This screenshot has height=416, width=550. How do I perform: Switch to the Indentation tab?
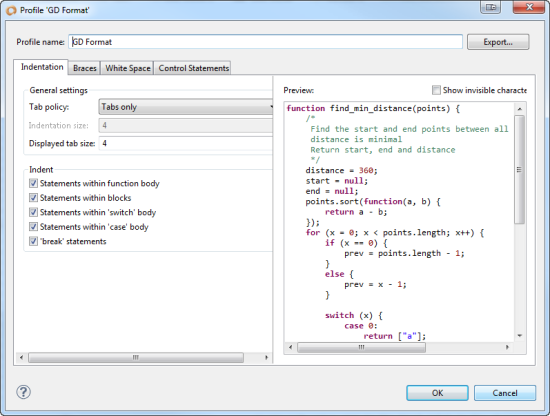42,67
